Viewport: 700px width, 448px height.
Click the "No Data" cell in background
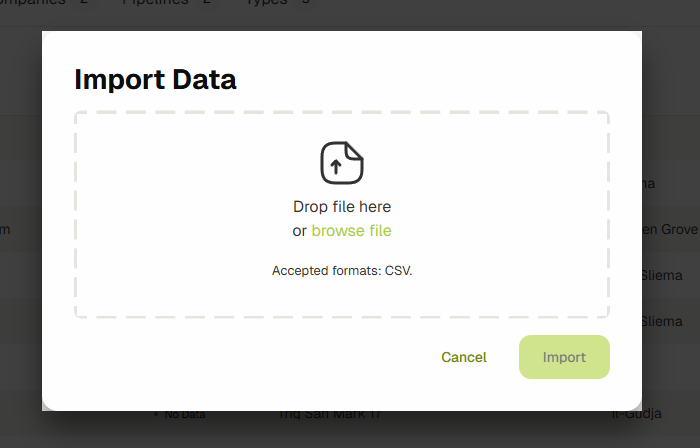[185, 413]
